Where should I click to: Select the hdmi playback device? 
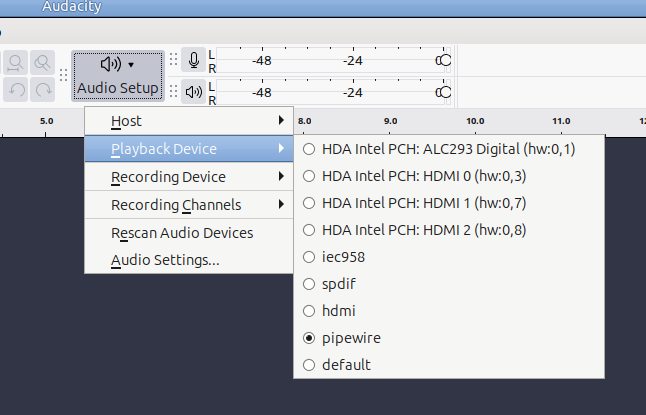coord(449,311)
